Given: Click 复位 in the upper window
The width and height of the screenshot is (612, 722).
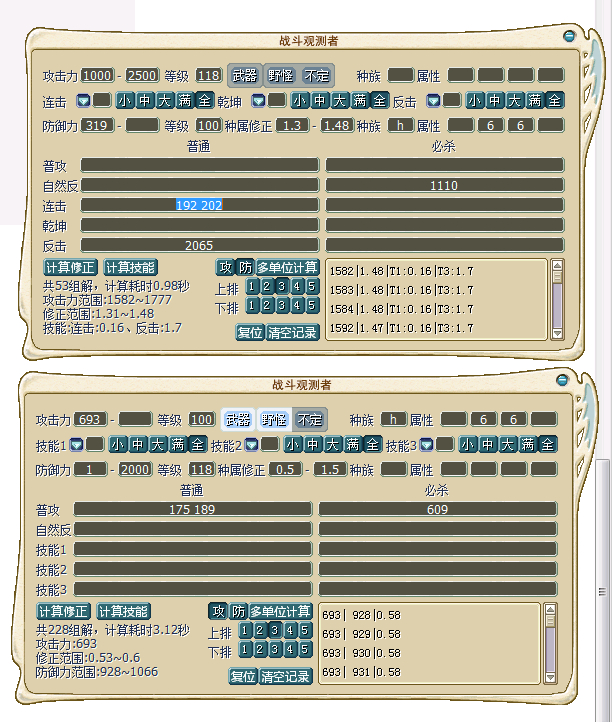Looking at the screenshot, I should point(251,332).
